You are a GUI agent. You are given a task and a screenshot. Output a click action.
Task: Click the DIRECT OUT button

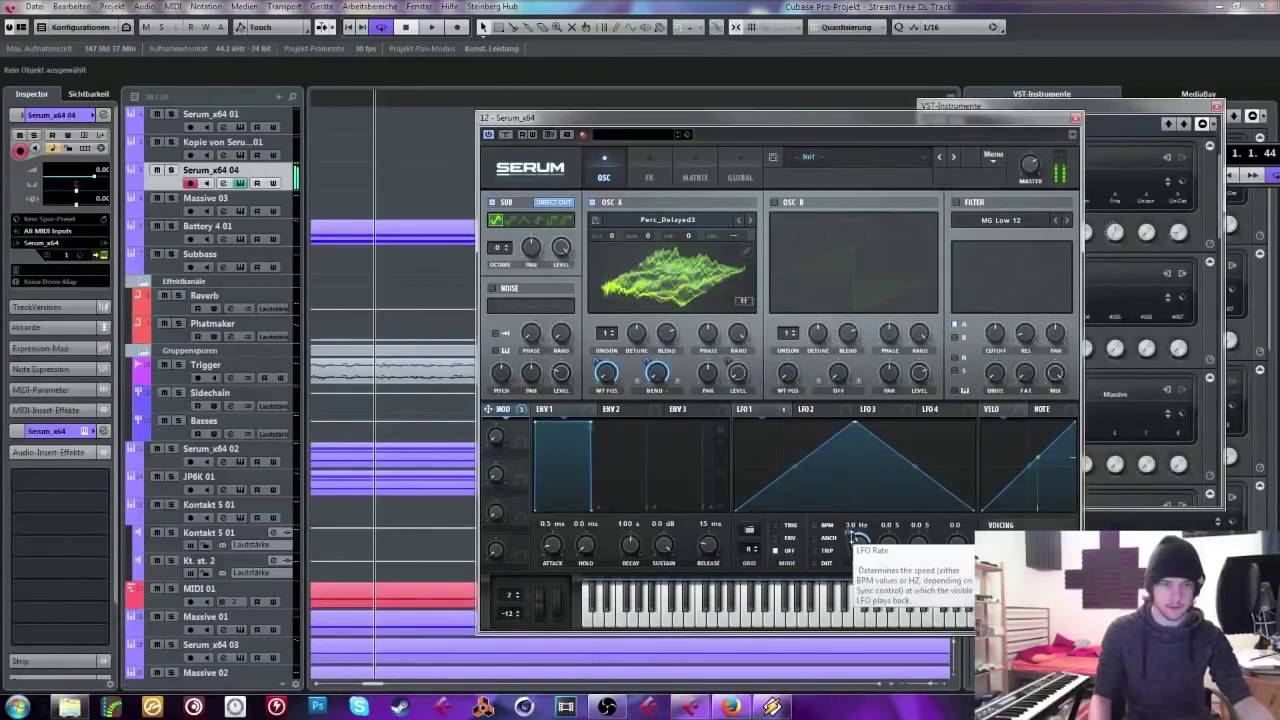coord(553,202)
